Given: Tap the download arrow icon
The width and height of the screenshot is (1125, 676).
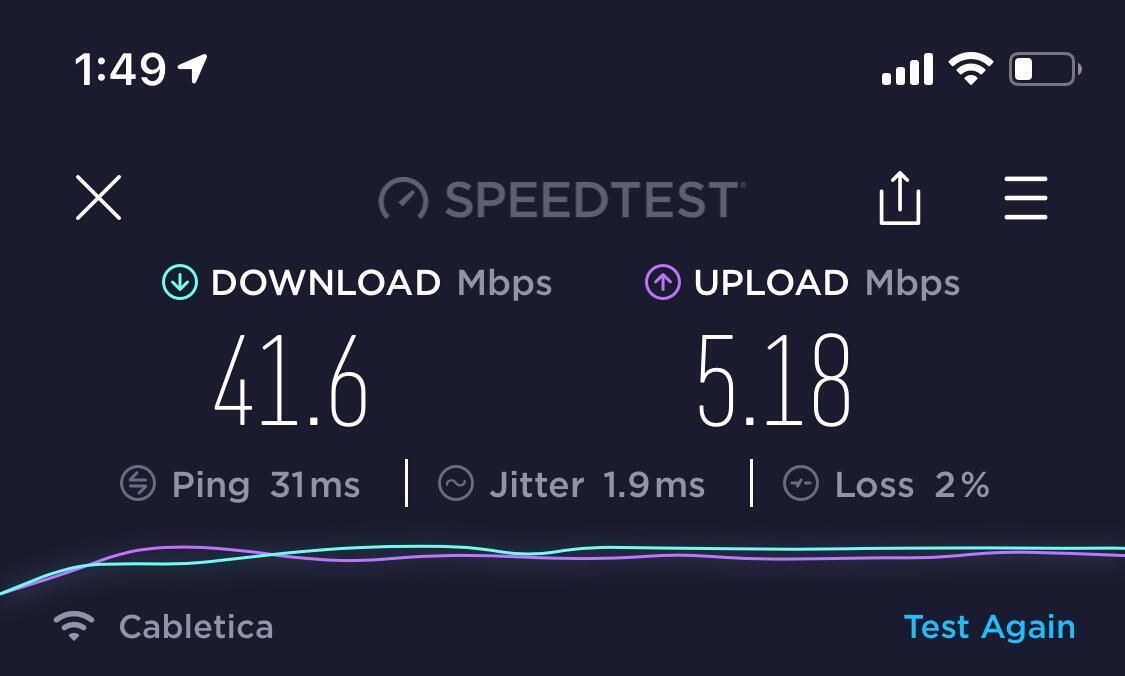Looking at the screenshot, I should pos(179,282).
